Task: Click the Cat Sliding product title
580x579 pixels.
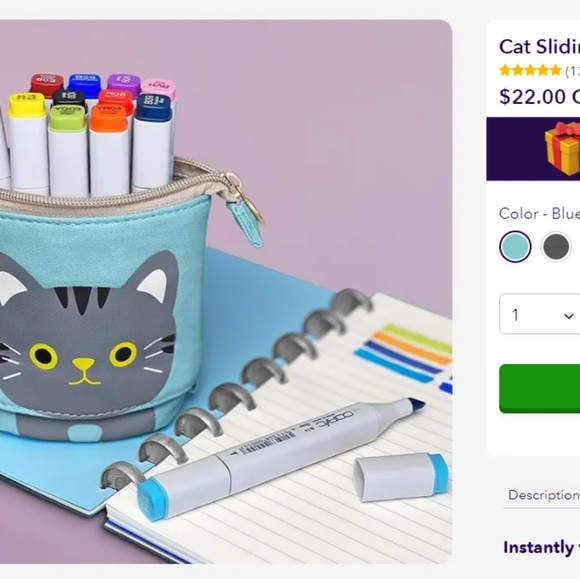Action: [540, 47]
